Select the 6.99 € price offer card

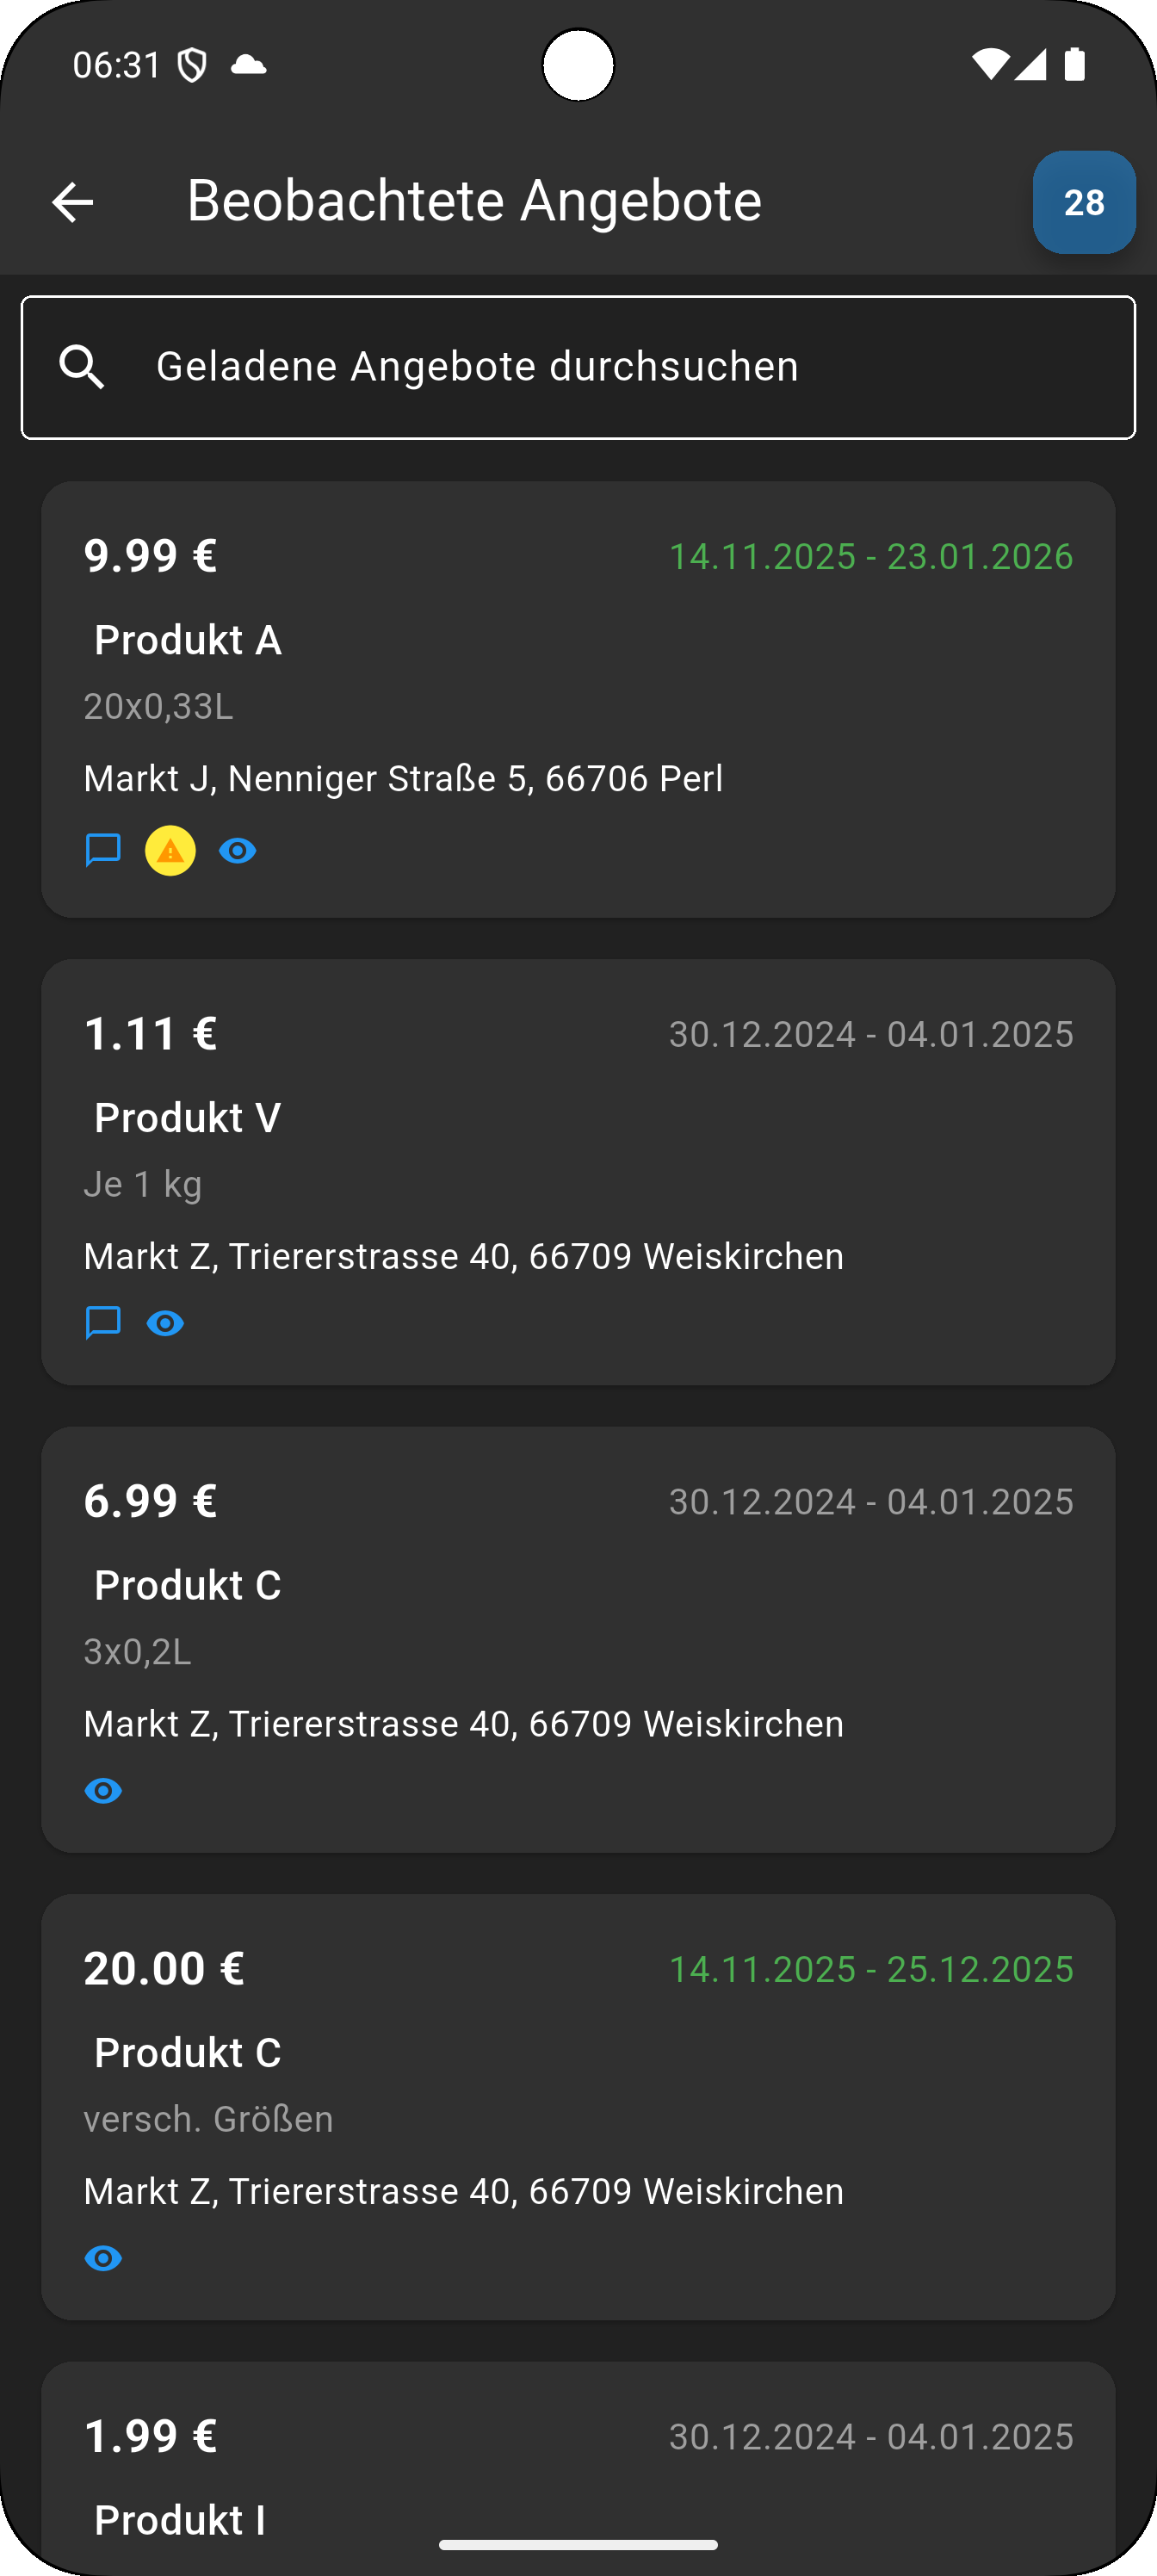click(x=150, y=1501)
